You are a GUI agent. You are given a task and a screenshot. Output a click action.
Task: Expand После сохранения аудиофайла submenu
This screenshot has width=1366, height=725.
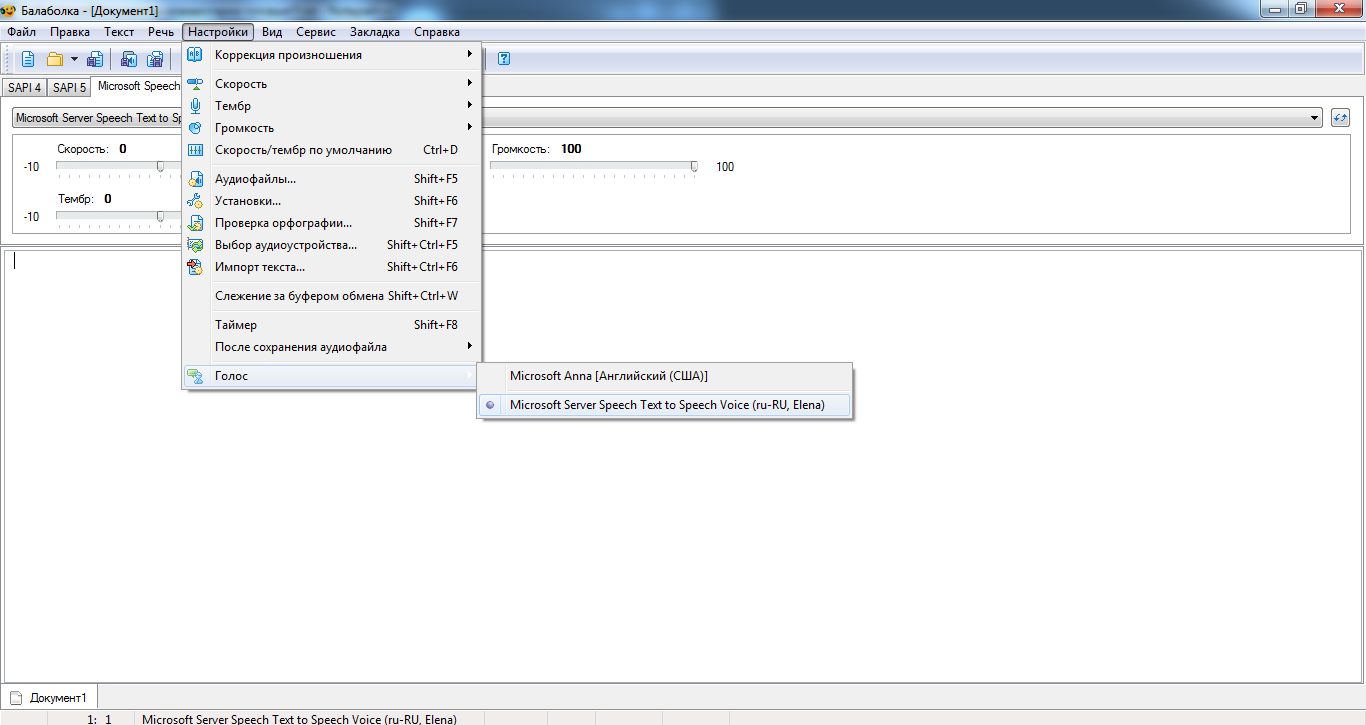coord(331,347)
